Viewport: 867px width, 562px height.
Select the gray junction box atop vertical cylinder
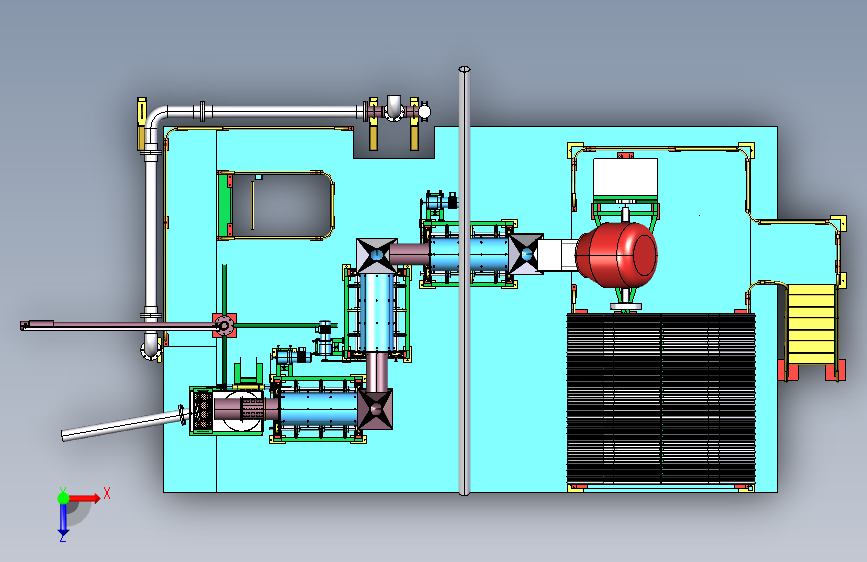[377, 256]
